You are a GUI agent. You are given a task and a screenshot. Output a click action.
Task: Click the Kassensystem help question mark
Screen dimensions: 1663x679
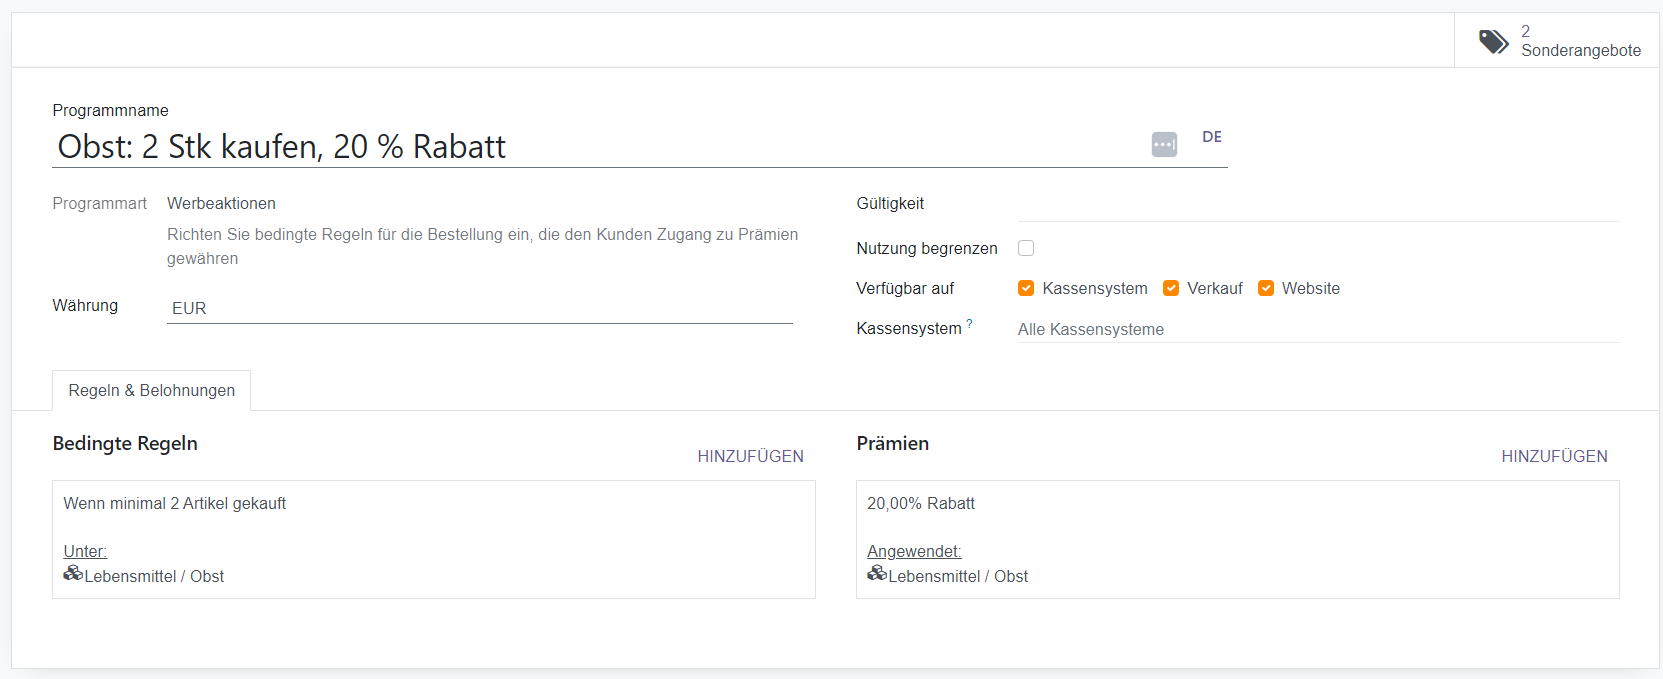pos(969,323)
